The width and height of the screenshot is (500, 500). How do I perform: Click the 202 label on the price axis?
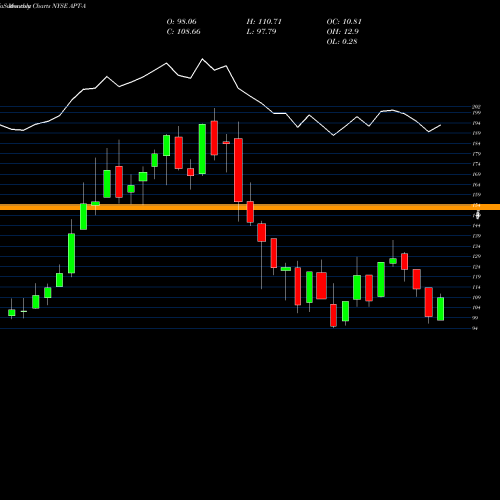coord(476,107)
